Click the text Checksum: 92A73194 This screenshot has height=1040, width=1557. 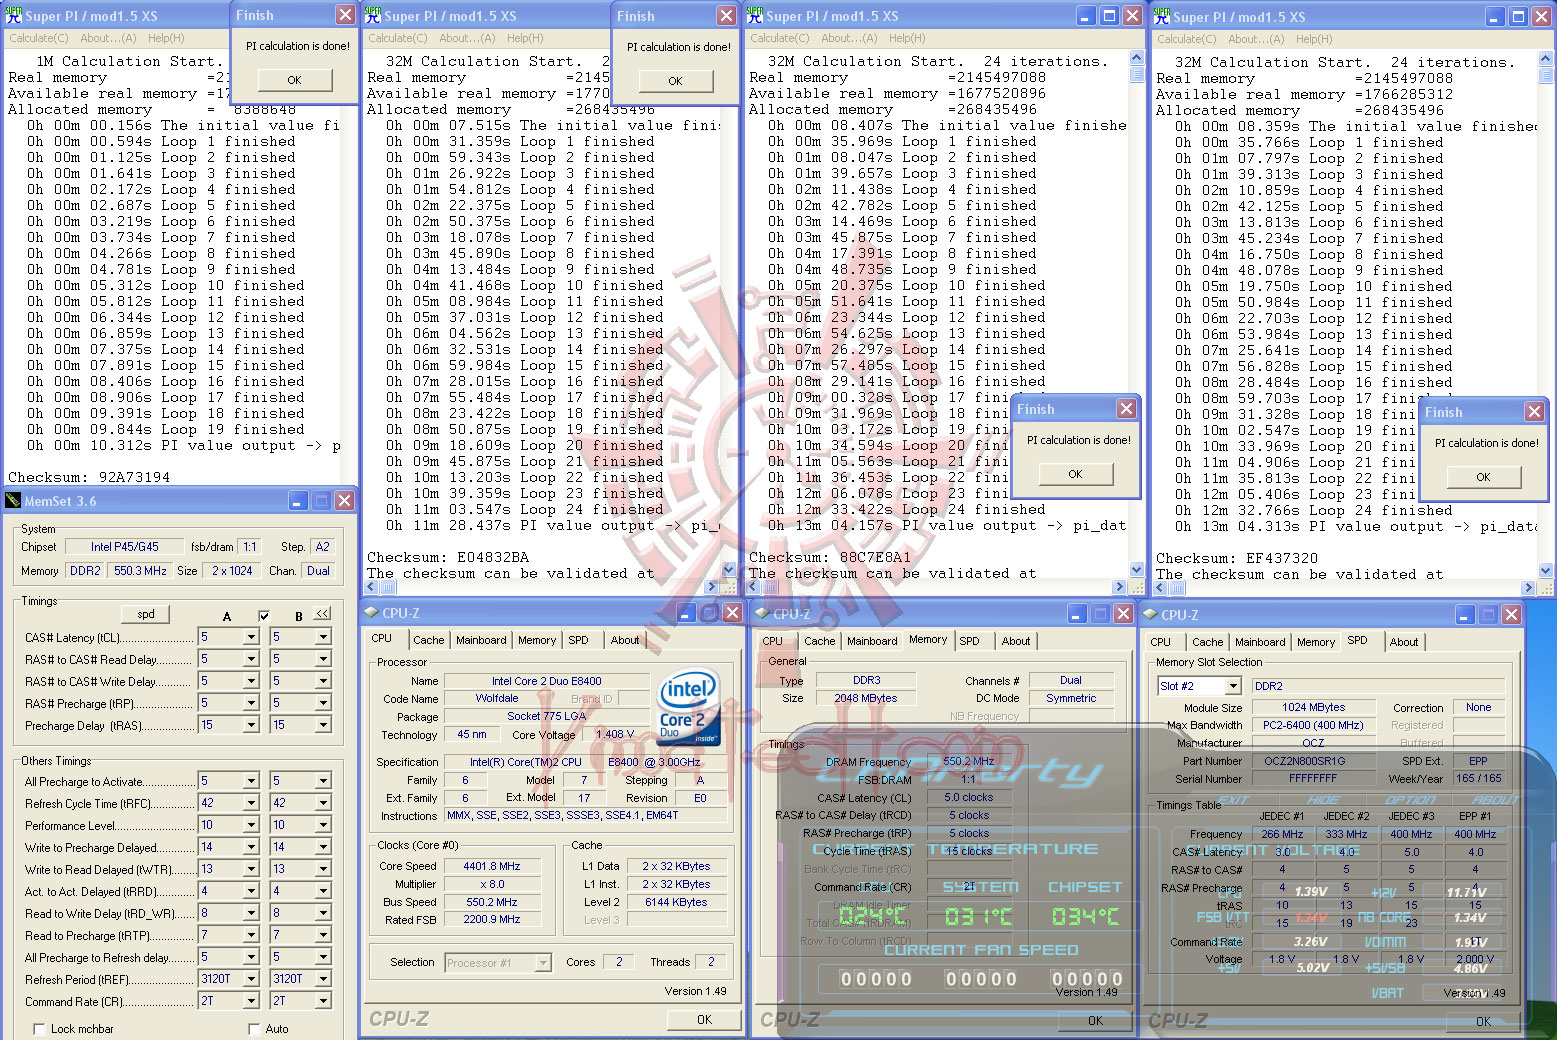89,477
